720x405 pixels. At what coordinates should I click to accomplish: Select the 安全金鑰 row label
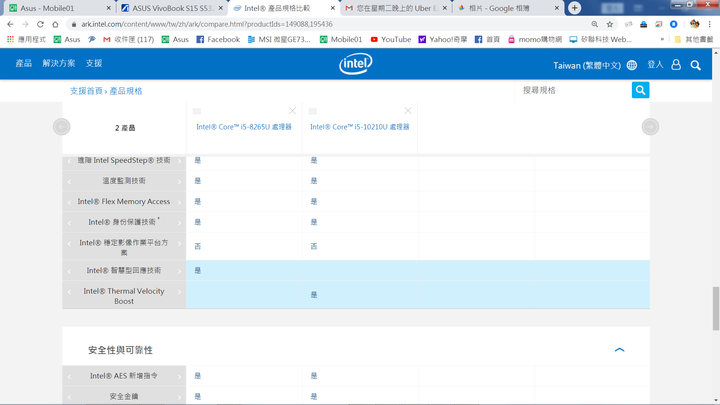124,396
